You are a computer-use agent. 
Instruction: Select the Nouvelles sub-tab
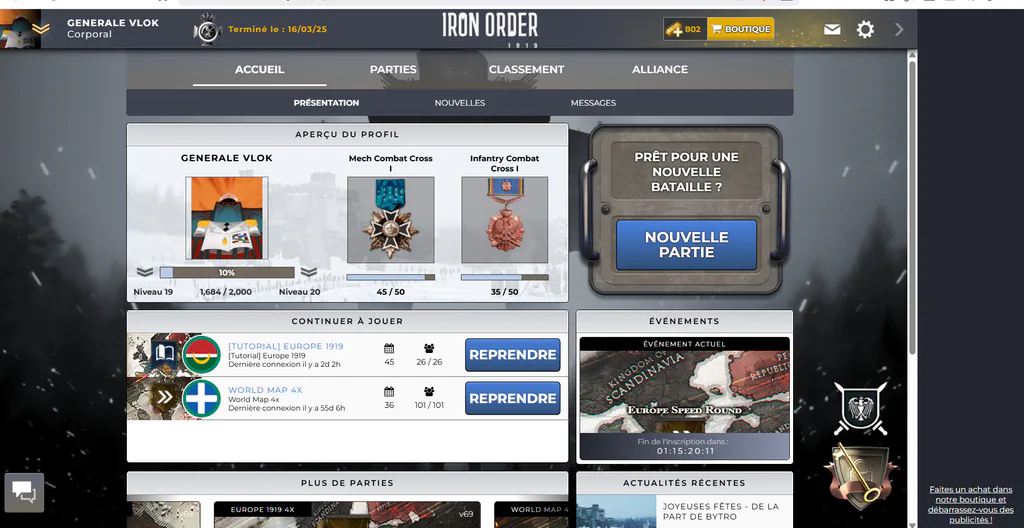coord(460,103)
